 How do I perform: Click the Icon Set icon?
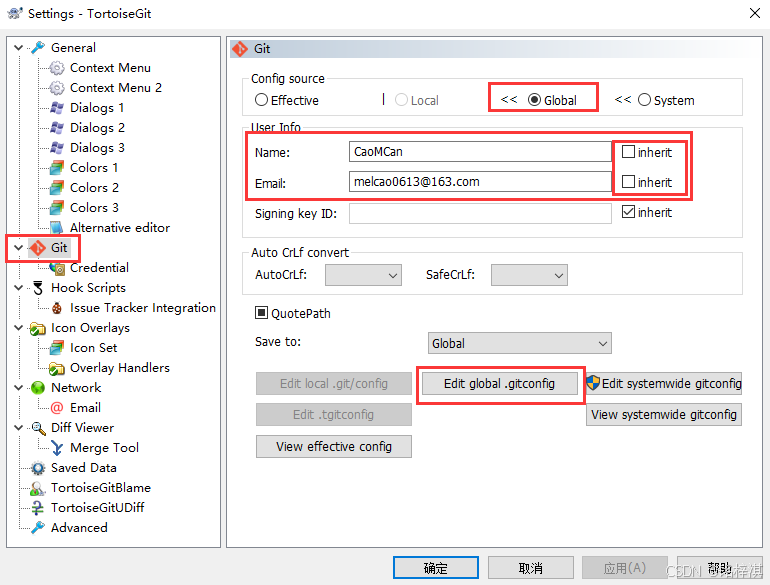57,348
